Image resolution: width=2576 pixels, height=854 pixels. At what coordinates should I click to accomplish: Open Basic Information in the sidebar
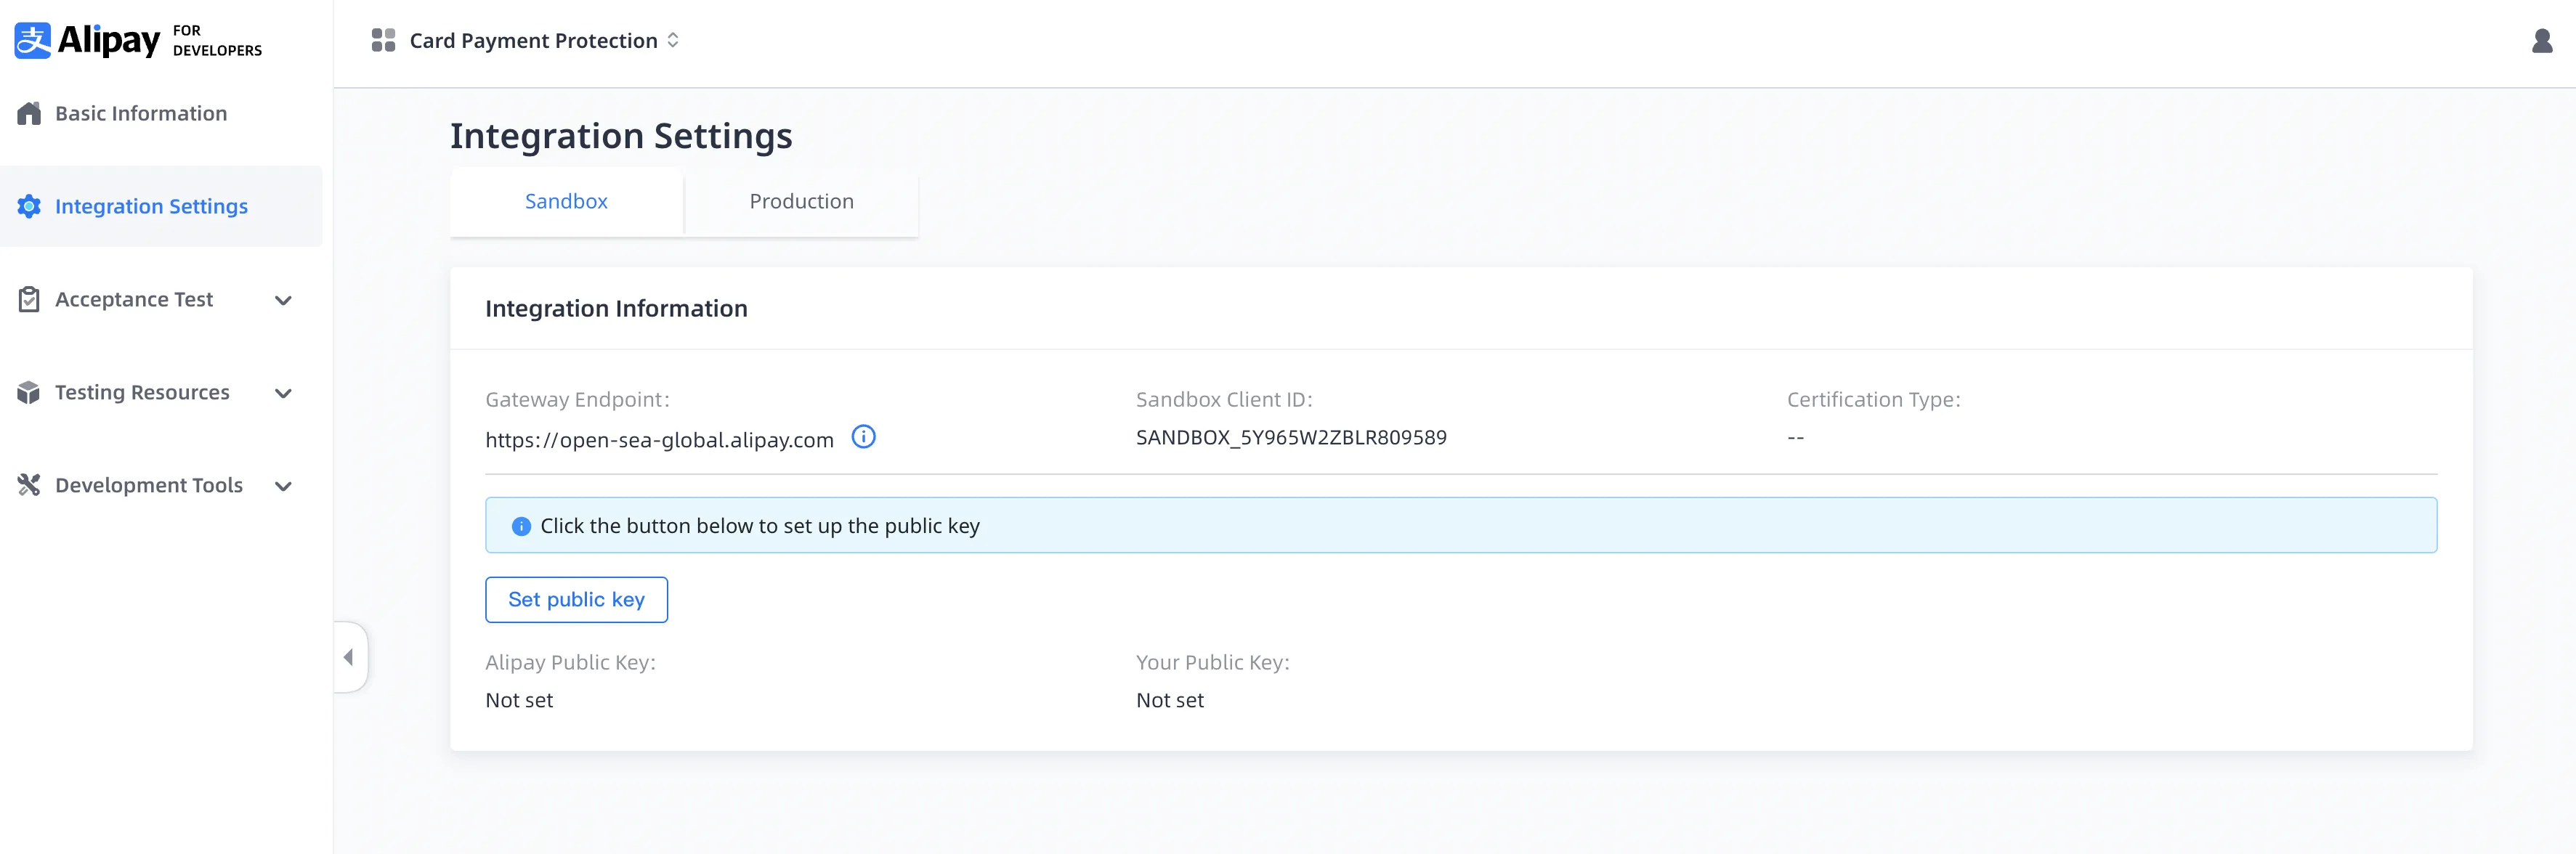(x=141, y=114)
